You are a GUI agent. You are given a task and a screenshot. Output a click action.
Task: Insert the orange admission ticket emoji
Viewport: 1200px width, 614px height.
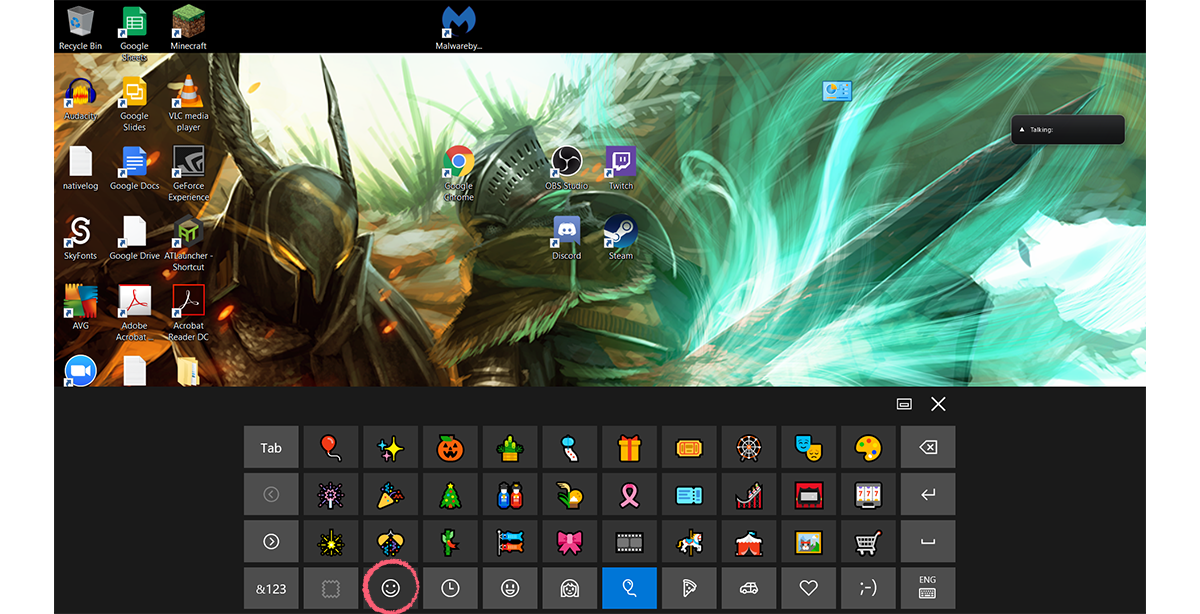pyautogui.click(x=690, y=448)
